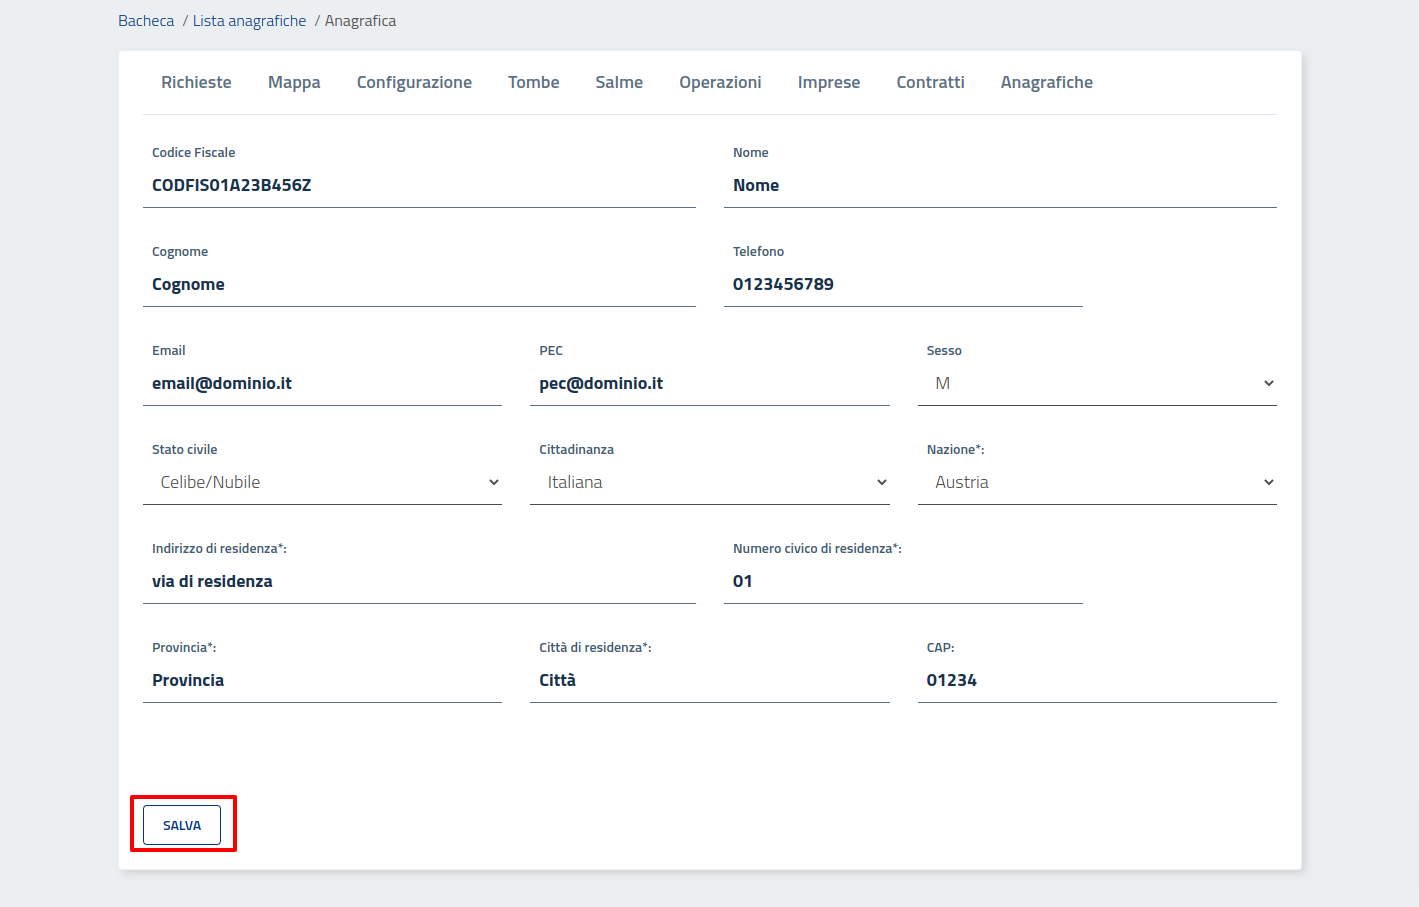The height and width of the screenshot is (907, 1419).
Task: Open the Cittadinanza dropdown
Action: (709, 483)
